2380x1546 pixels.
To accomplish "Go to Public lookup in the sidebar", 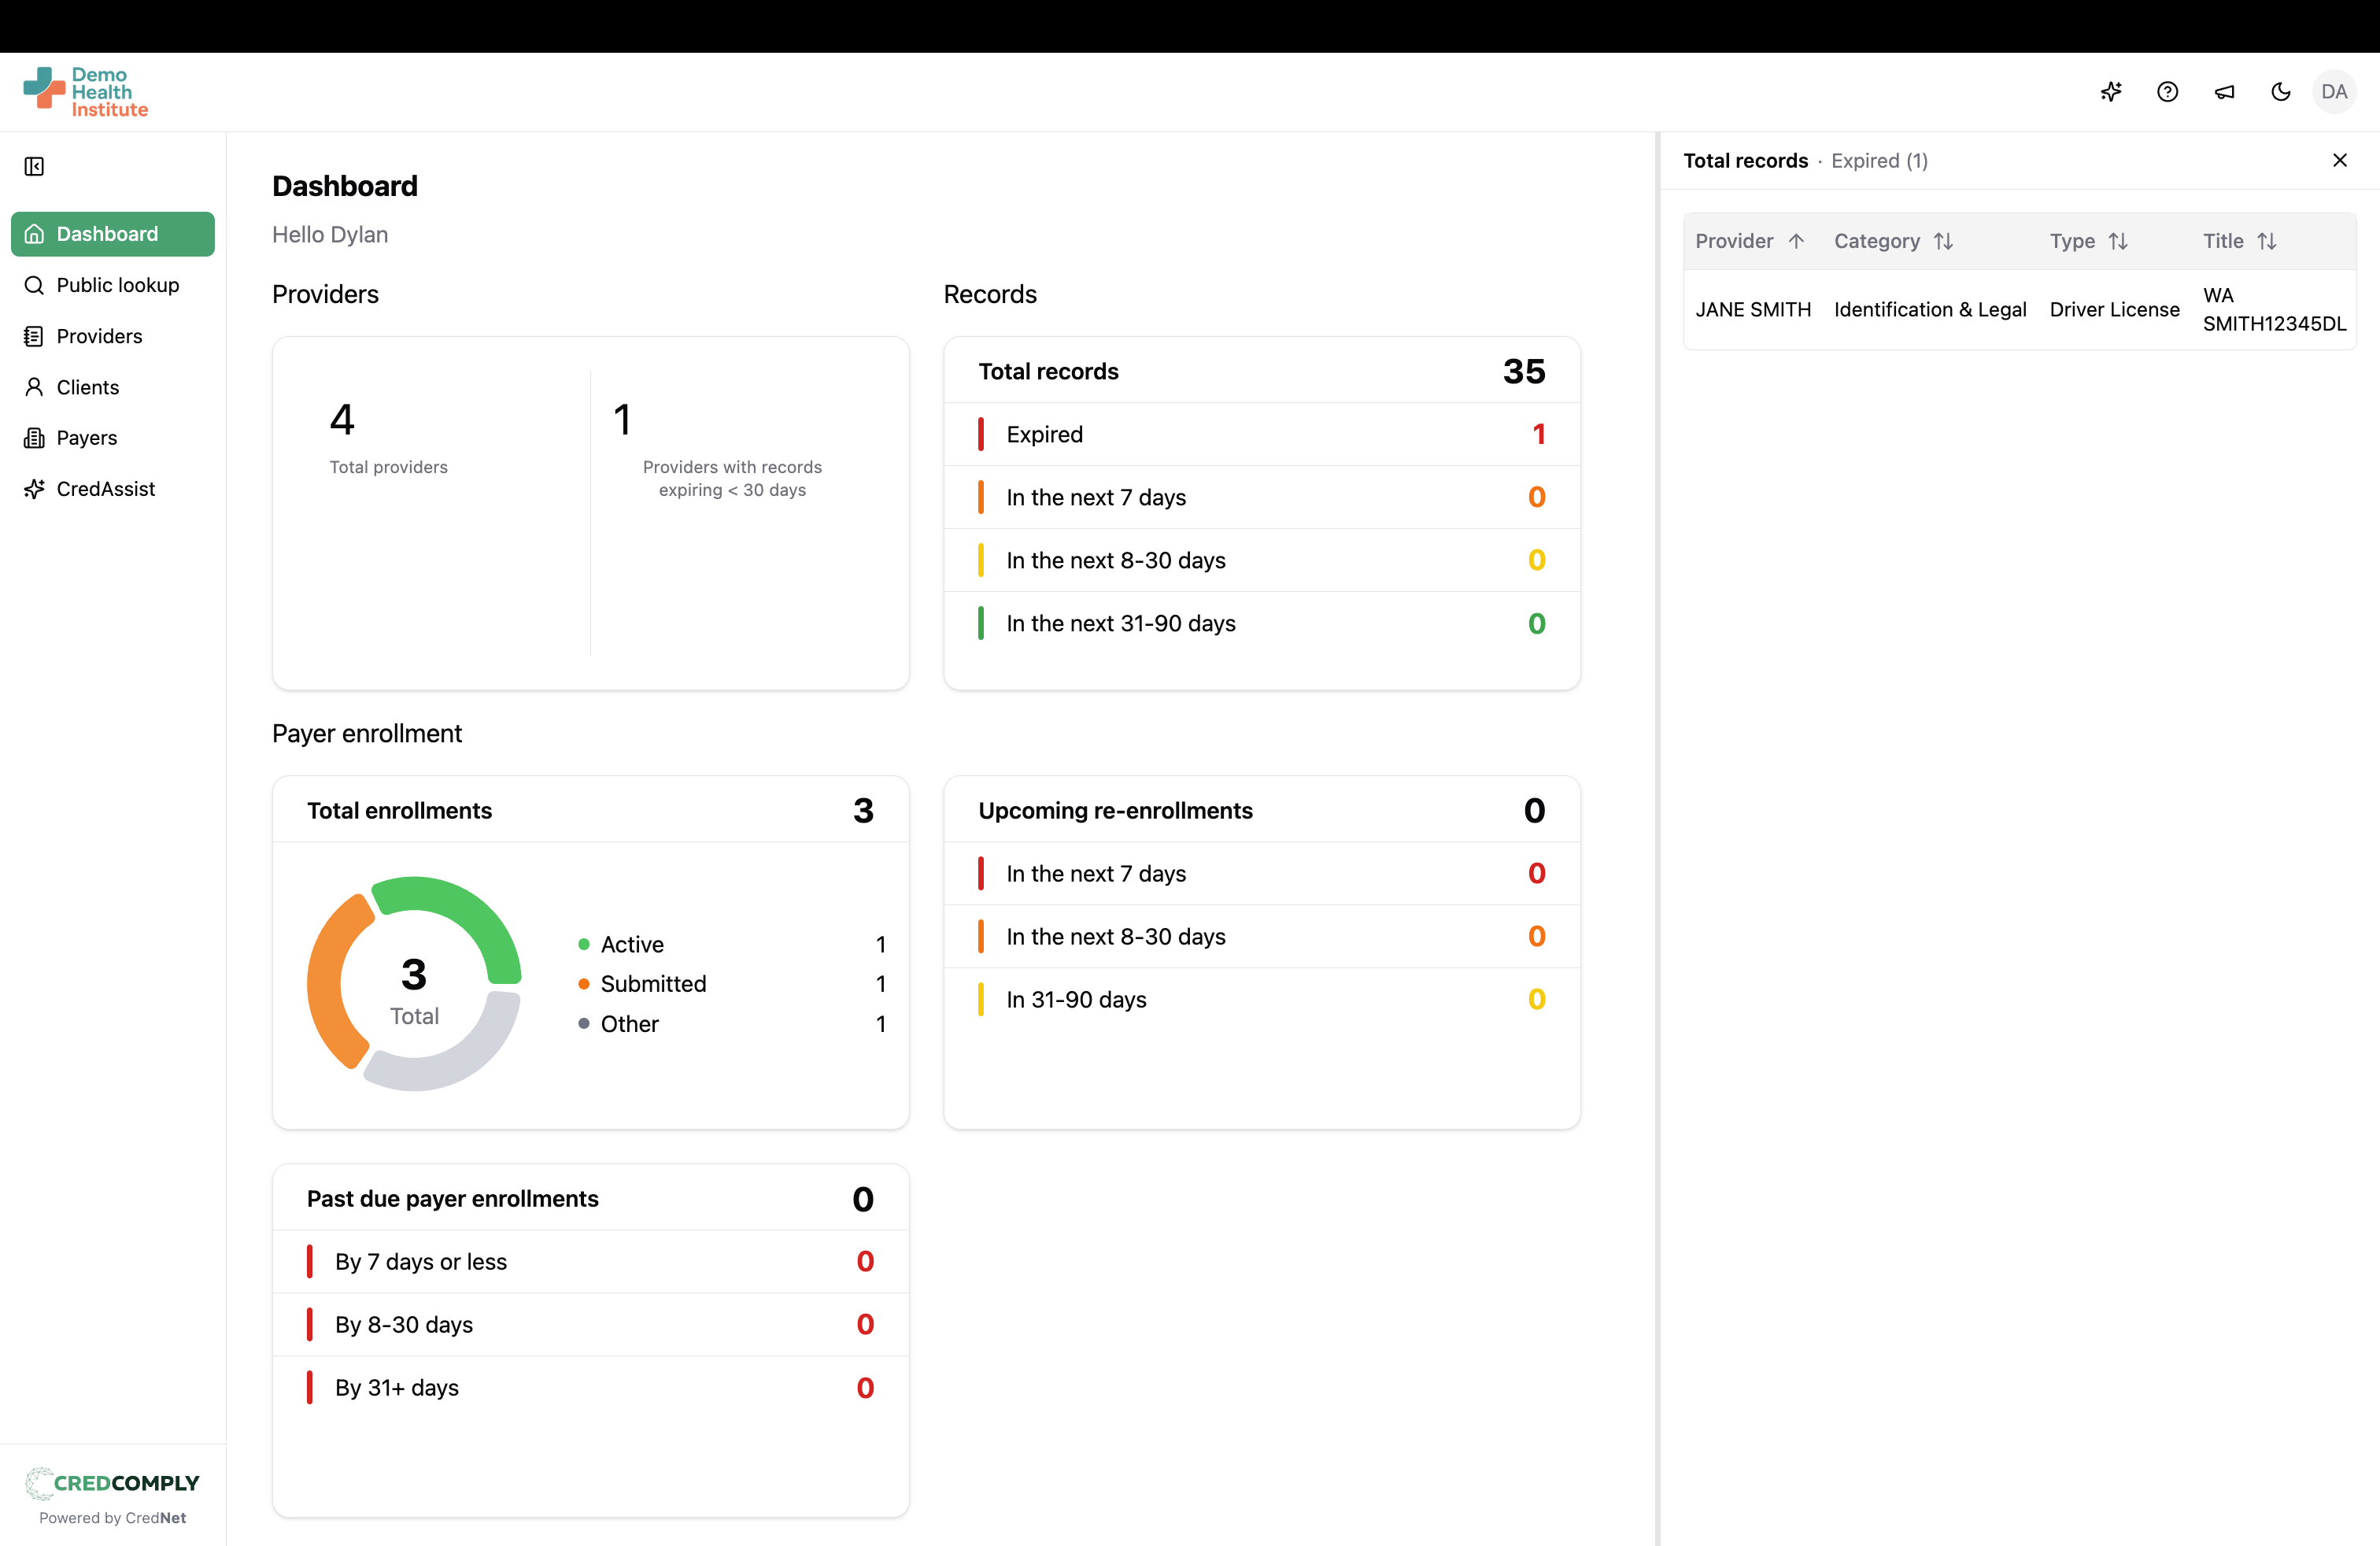I will click(x=117, y=285).
